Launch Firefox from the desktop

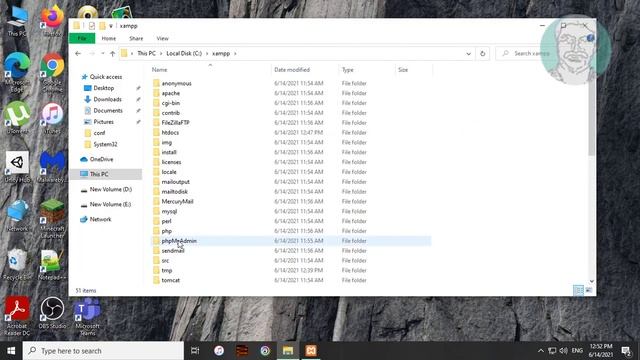click(52, 21)
